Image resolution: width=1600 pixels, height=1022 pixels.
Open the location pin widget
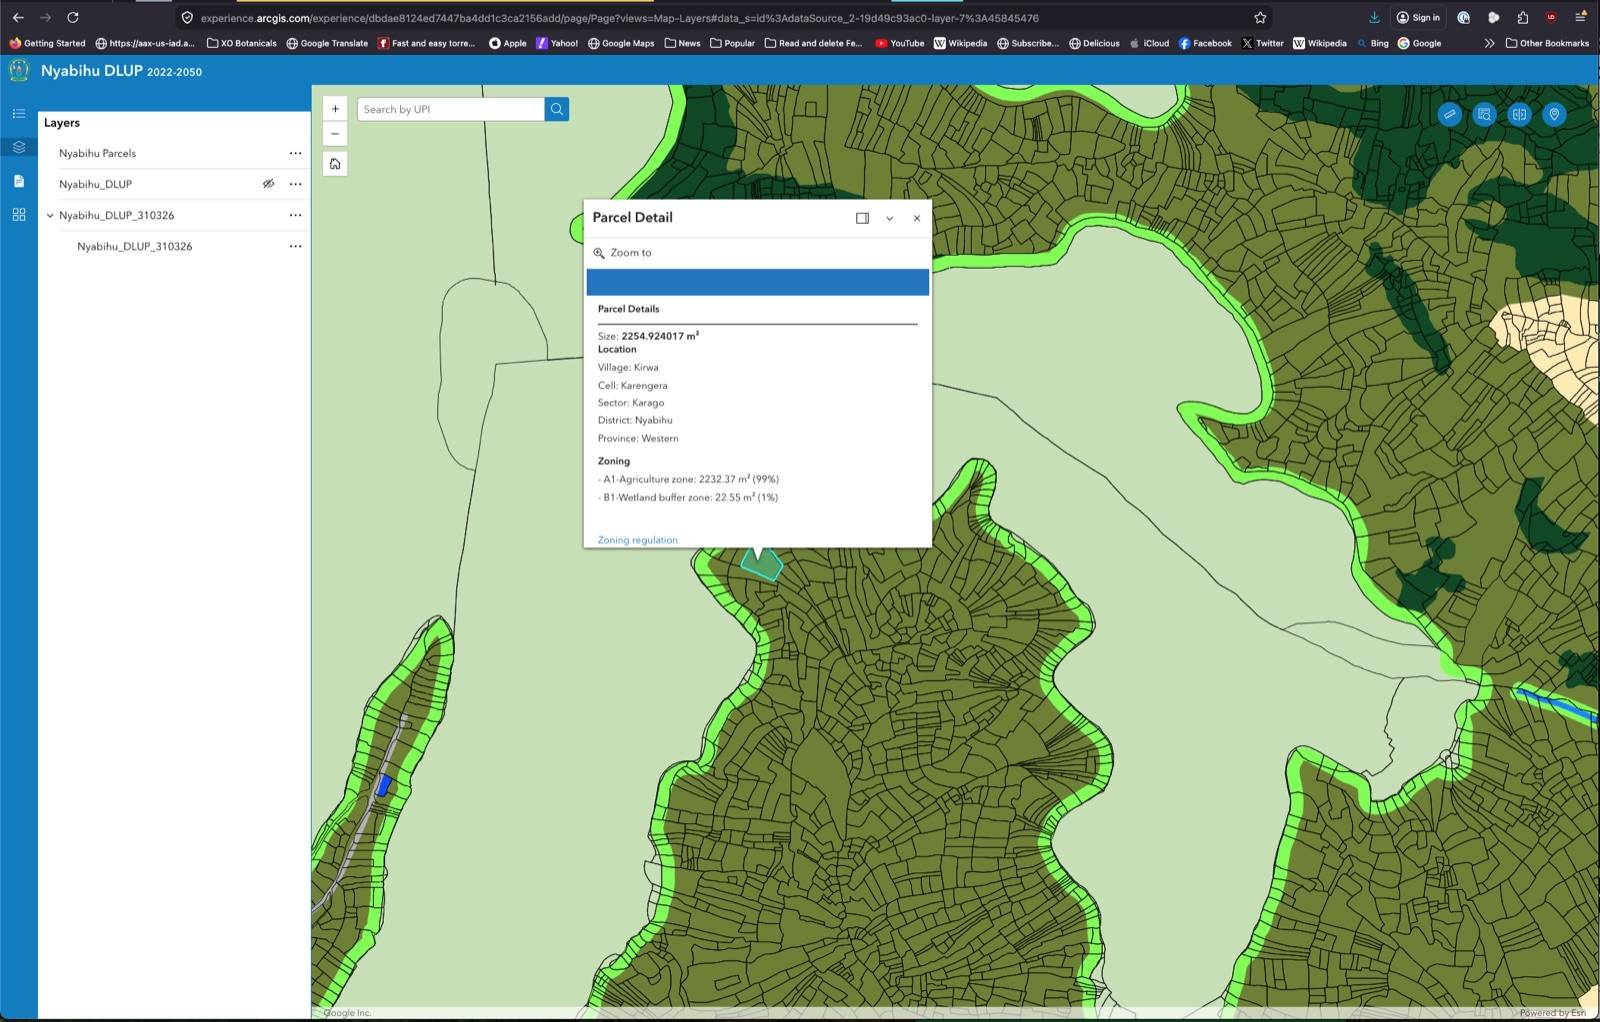click(1554, 114)
